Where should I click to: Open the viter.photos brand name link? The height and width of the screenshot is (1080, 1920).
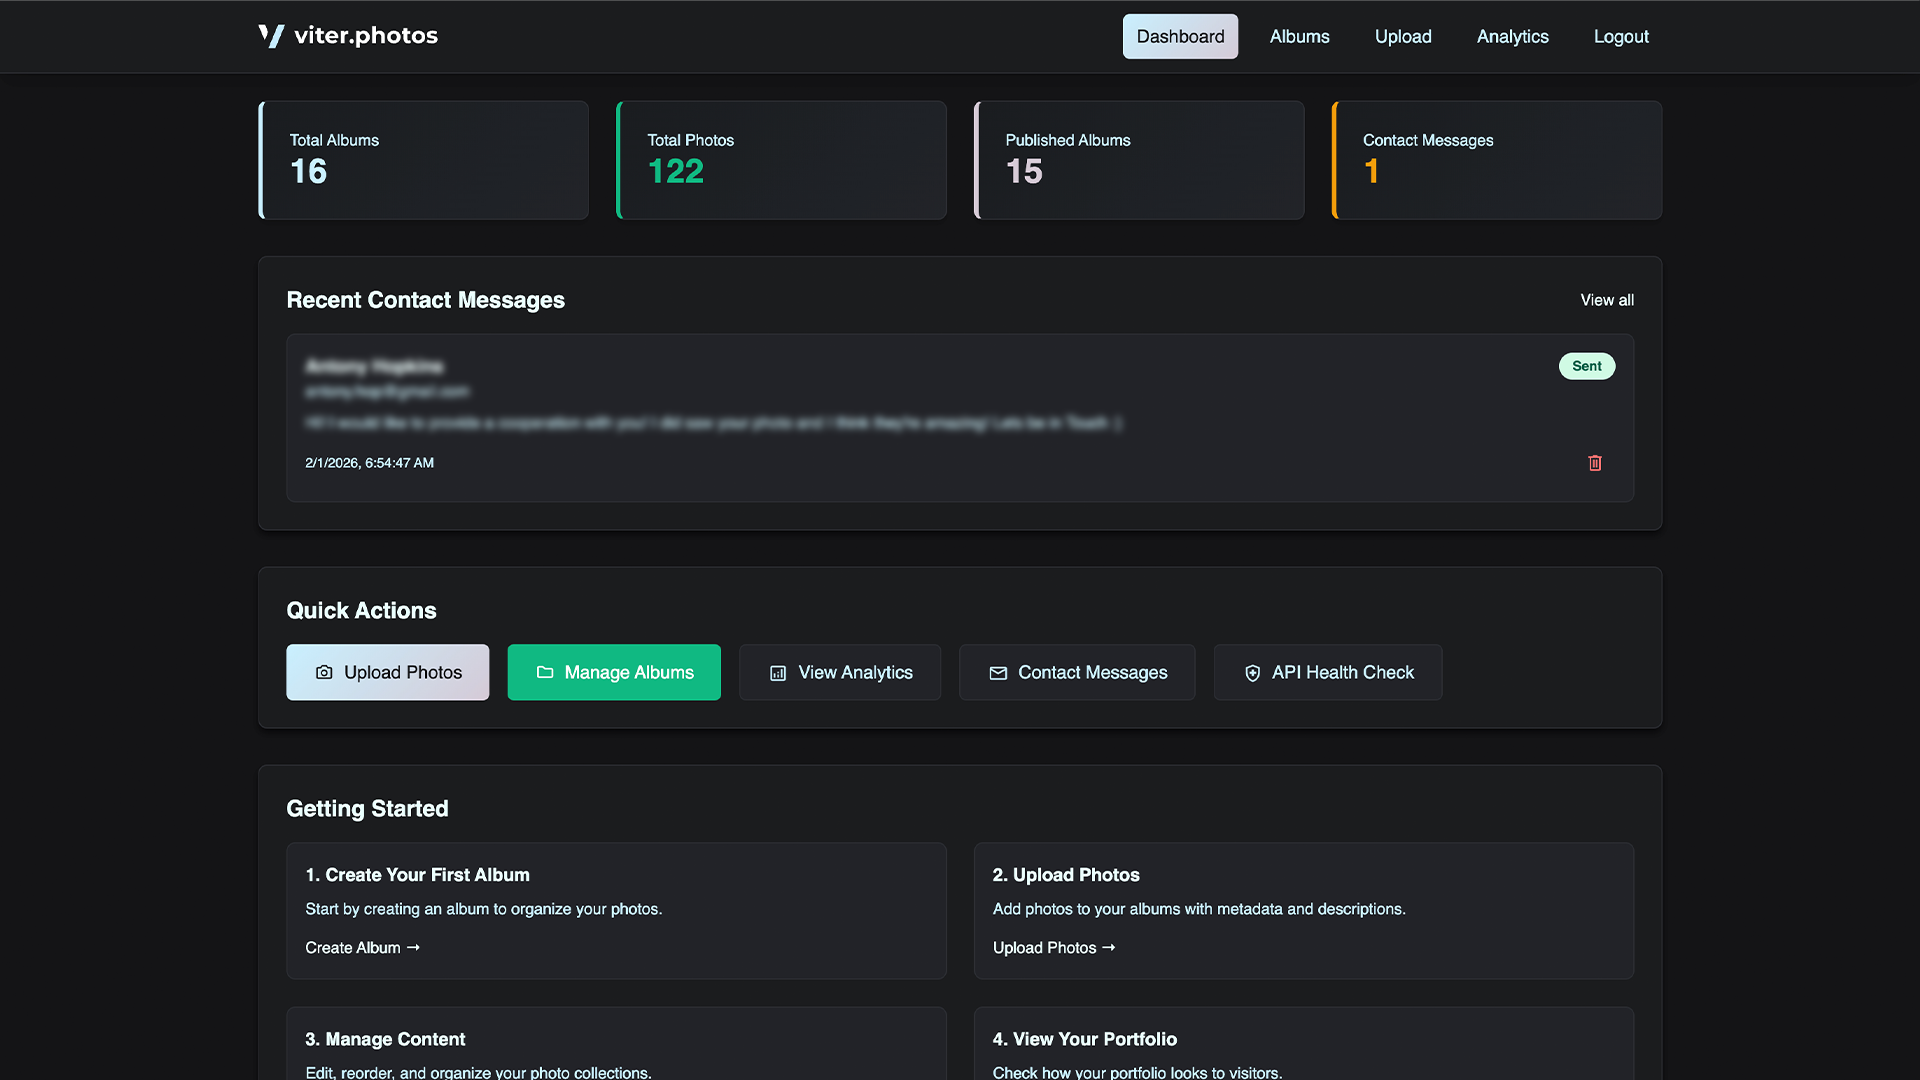366,36
